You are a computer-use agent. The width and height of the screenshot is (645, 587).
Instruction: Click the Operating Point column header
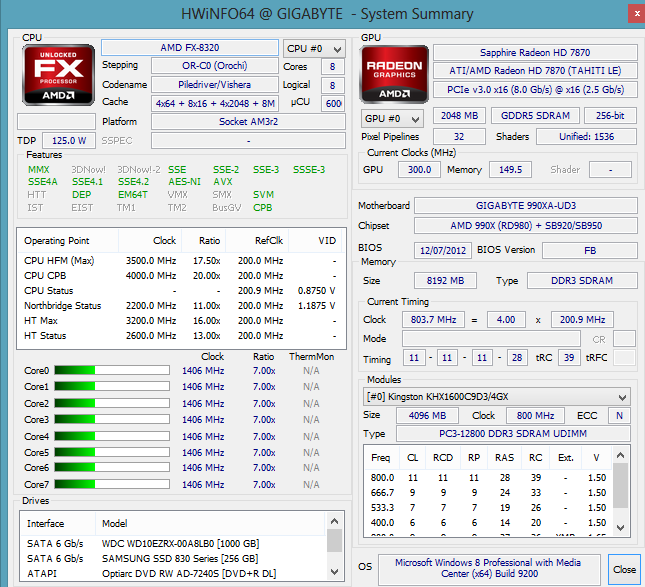[x=68, y=241]
